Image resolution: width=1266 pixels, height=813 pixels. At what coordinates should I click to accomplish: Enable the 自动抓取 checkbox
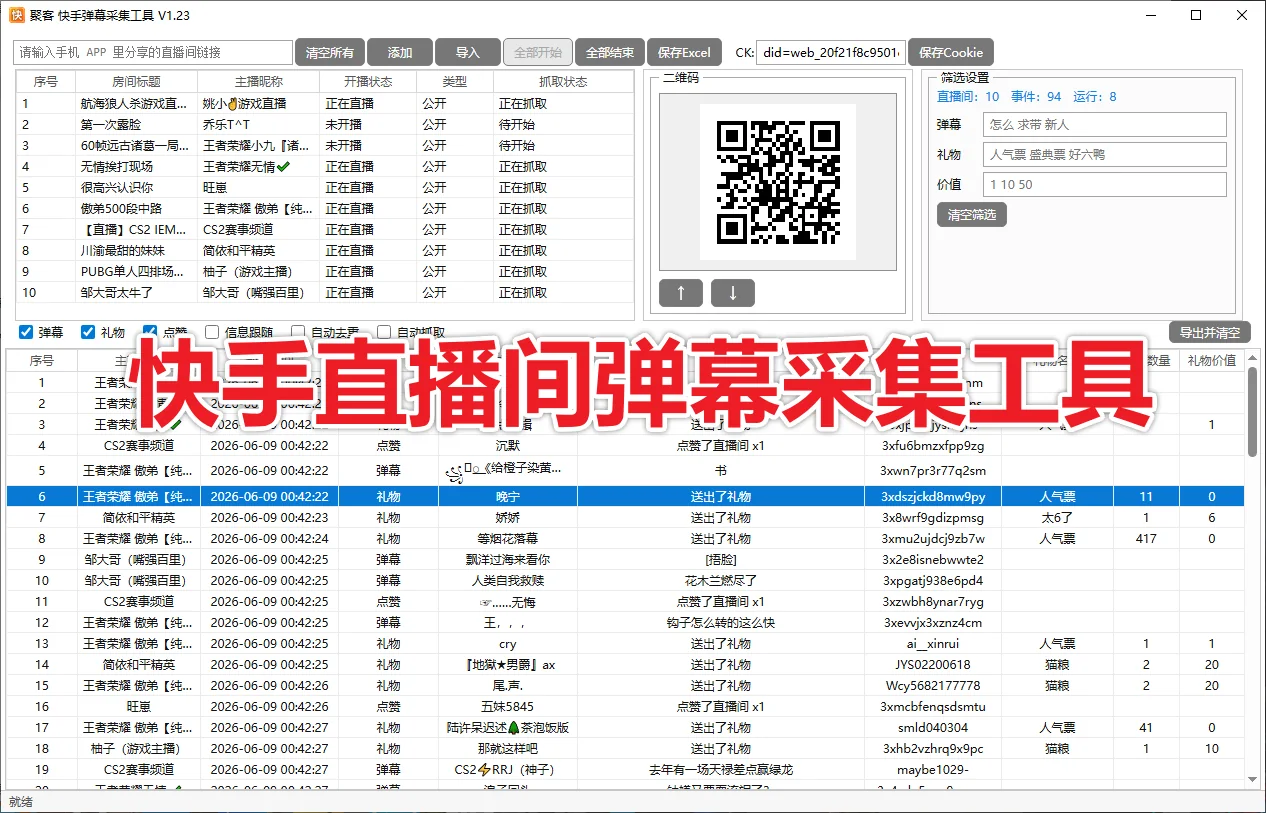(384, 332)
